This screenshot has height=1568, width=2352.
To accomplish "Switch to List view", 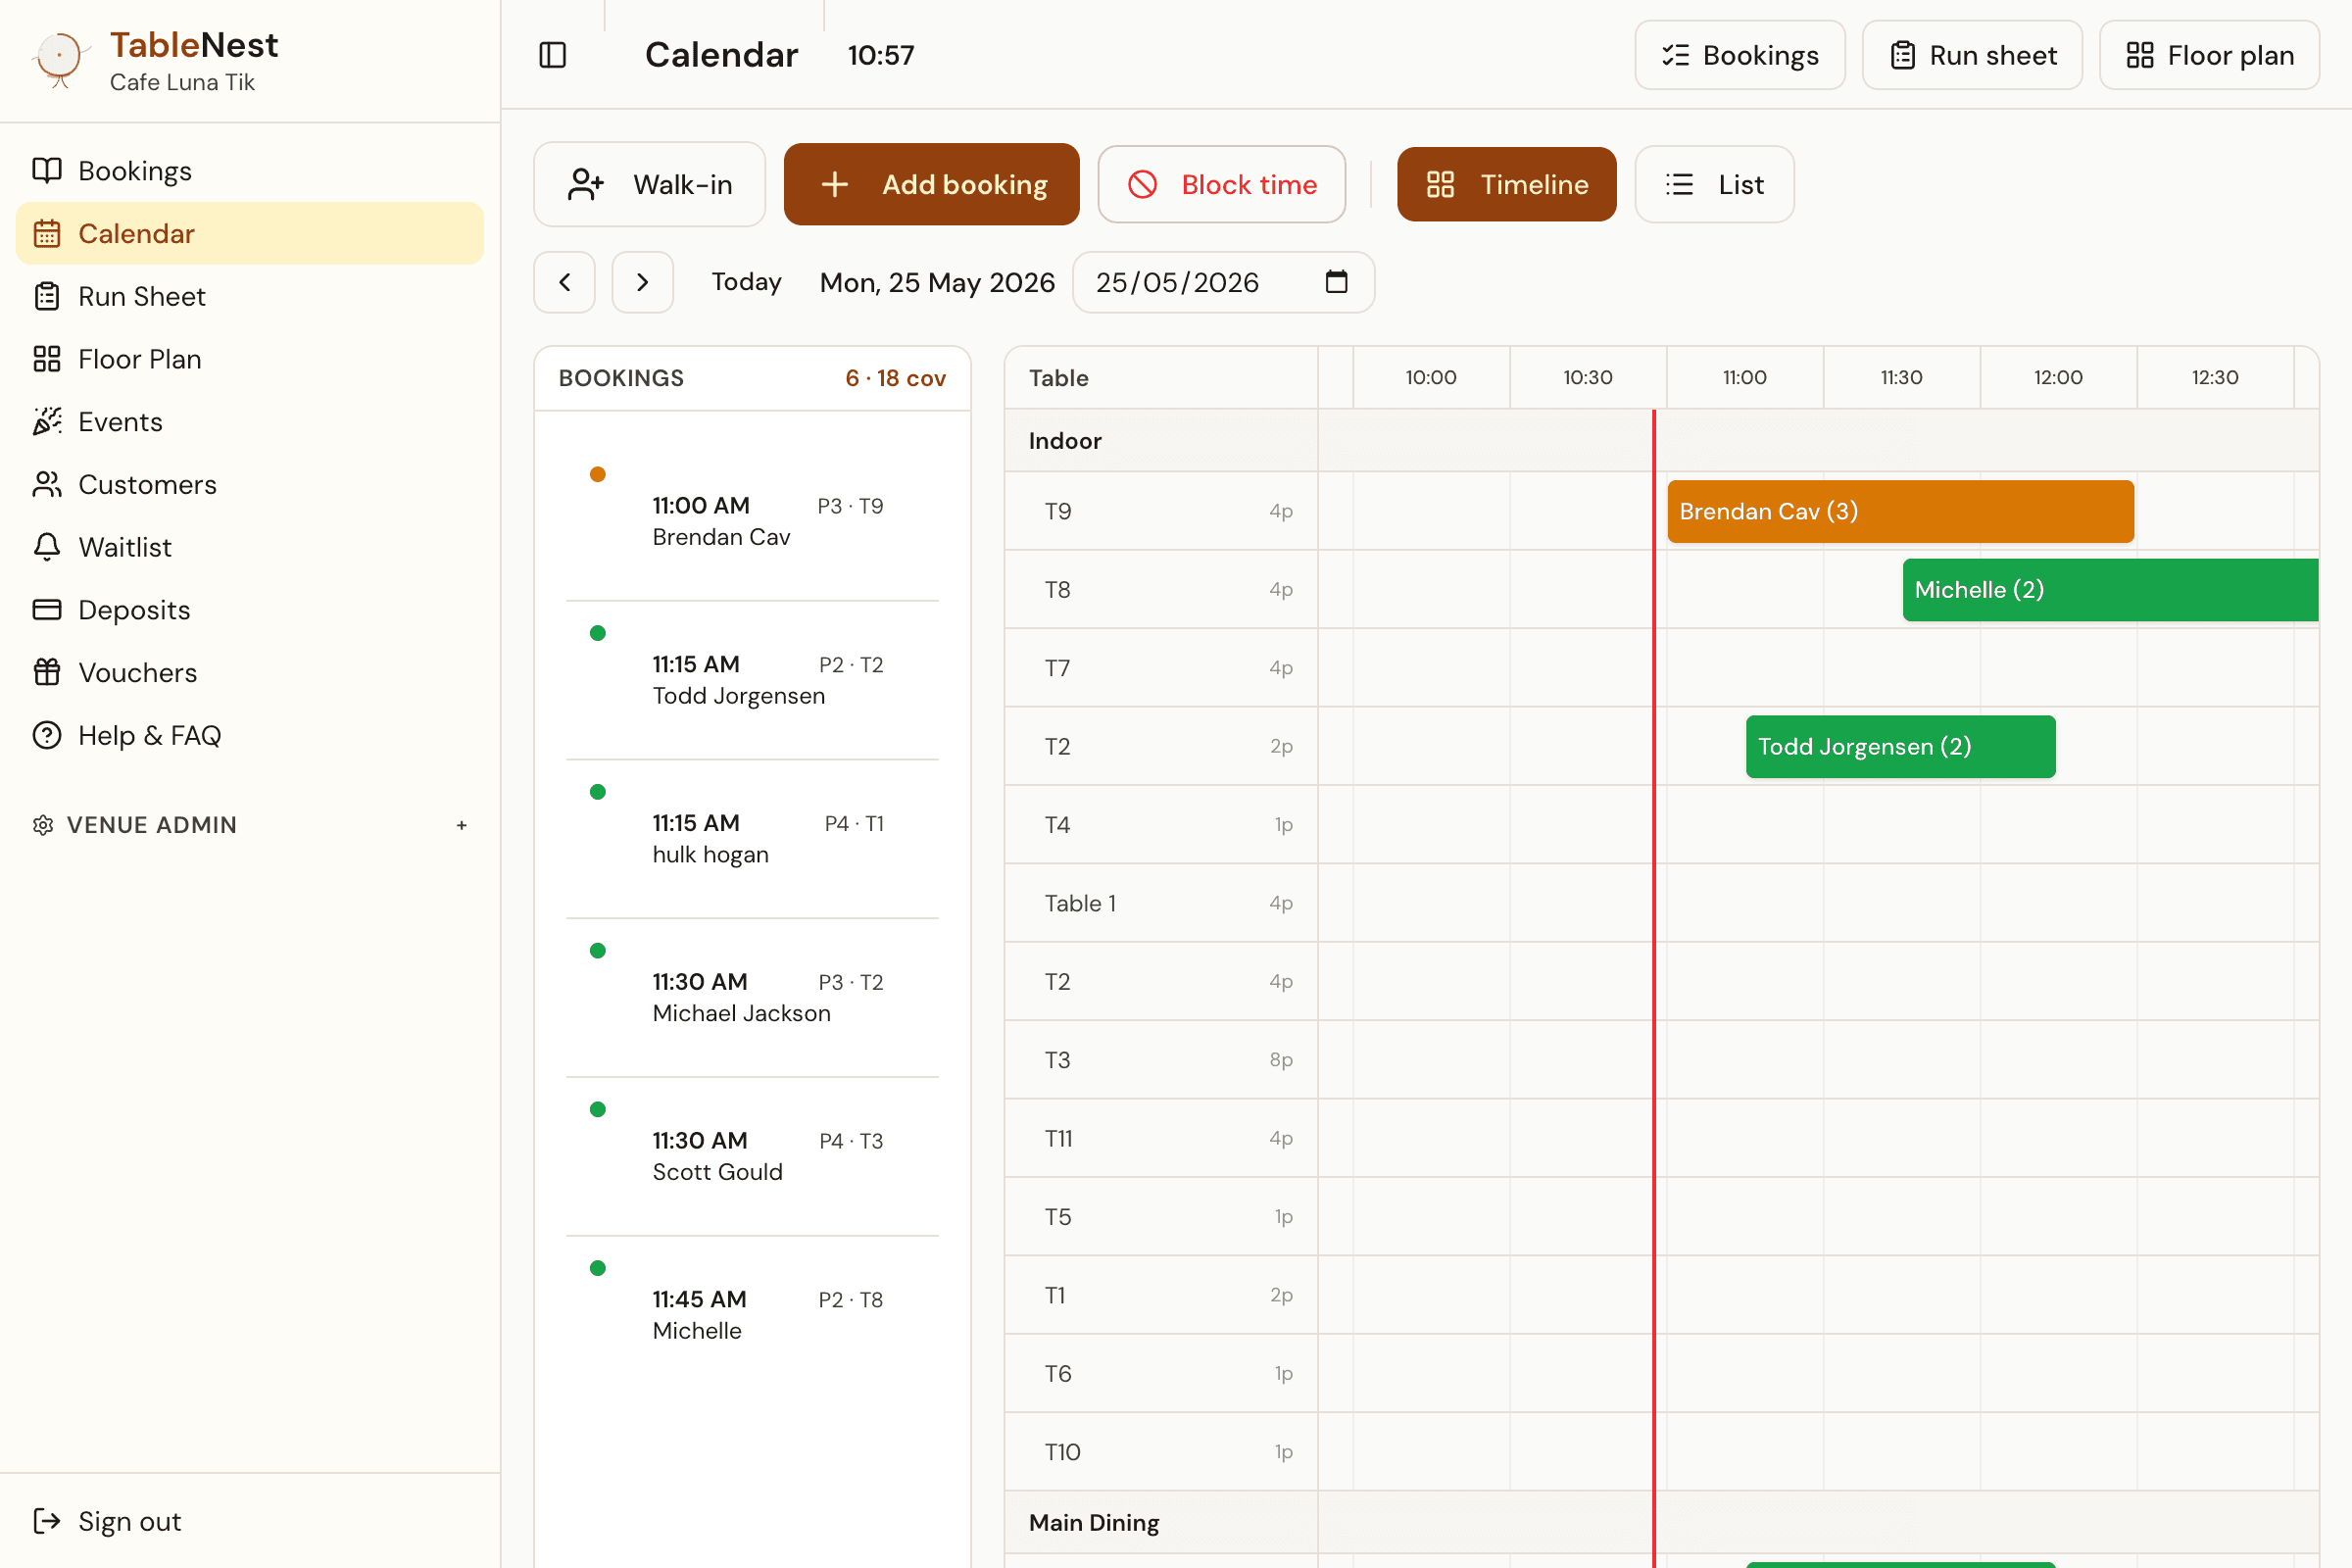I will pyautogui.click(x=1715, y=184).
